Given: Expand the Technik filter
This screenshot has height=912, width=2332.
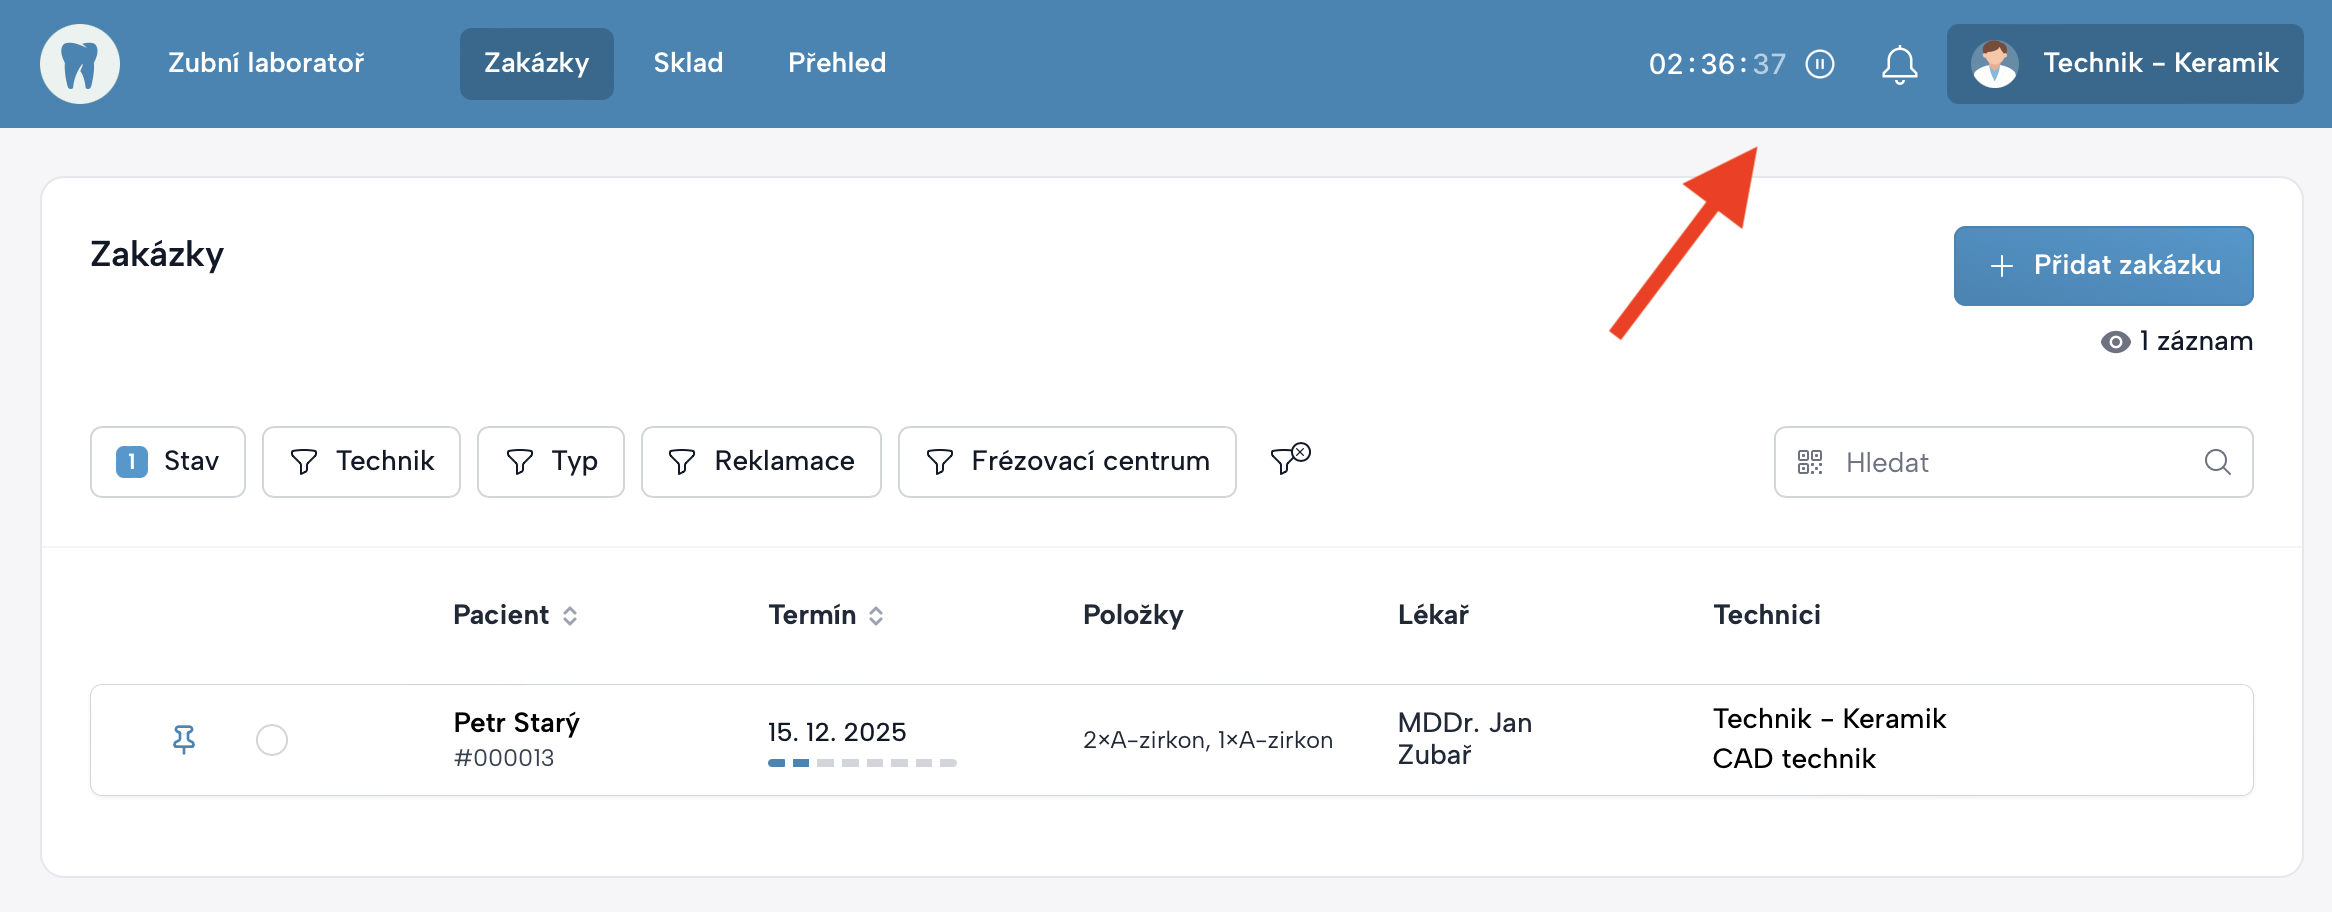Looking at the screenshot, I should coord(361,462).
